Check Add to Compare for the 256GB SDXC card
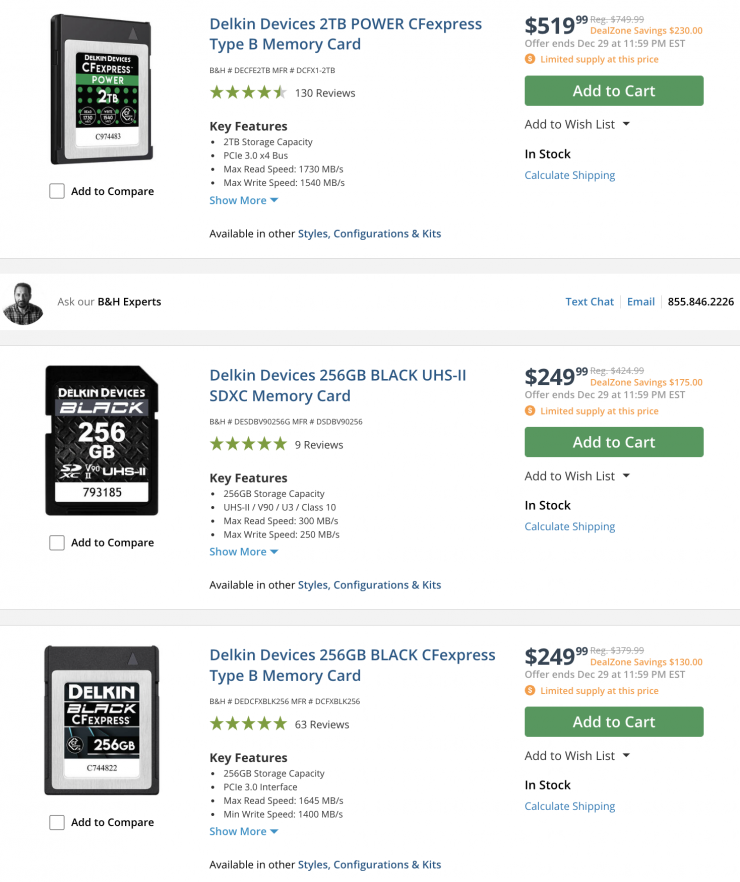This screenshot has height=882, width=740. pos(57,542)
